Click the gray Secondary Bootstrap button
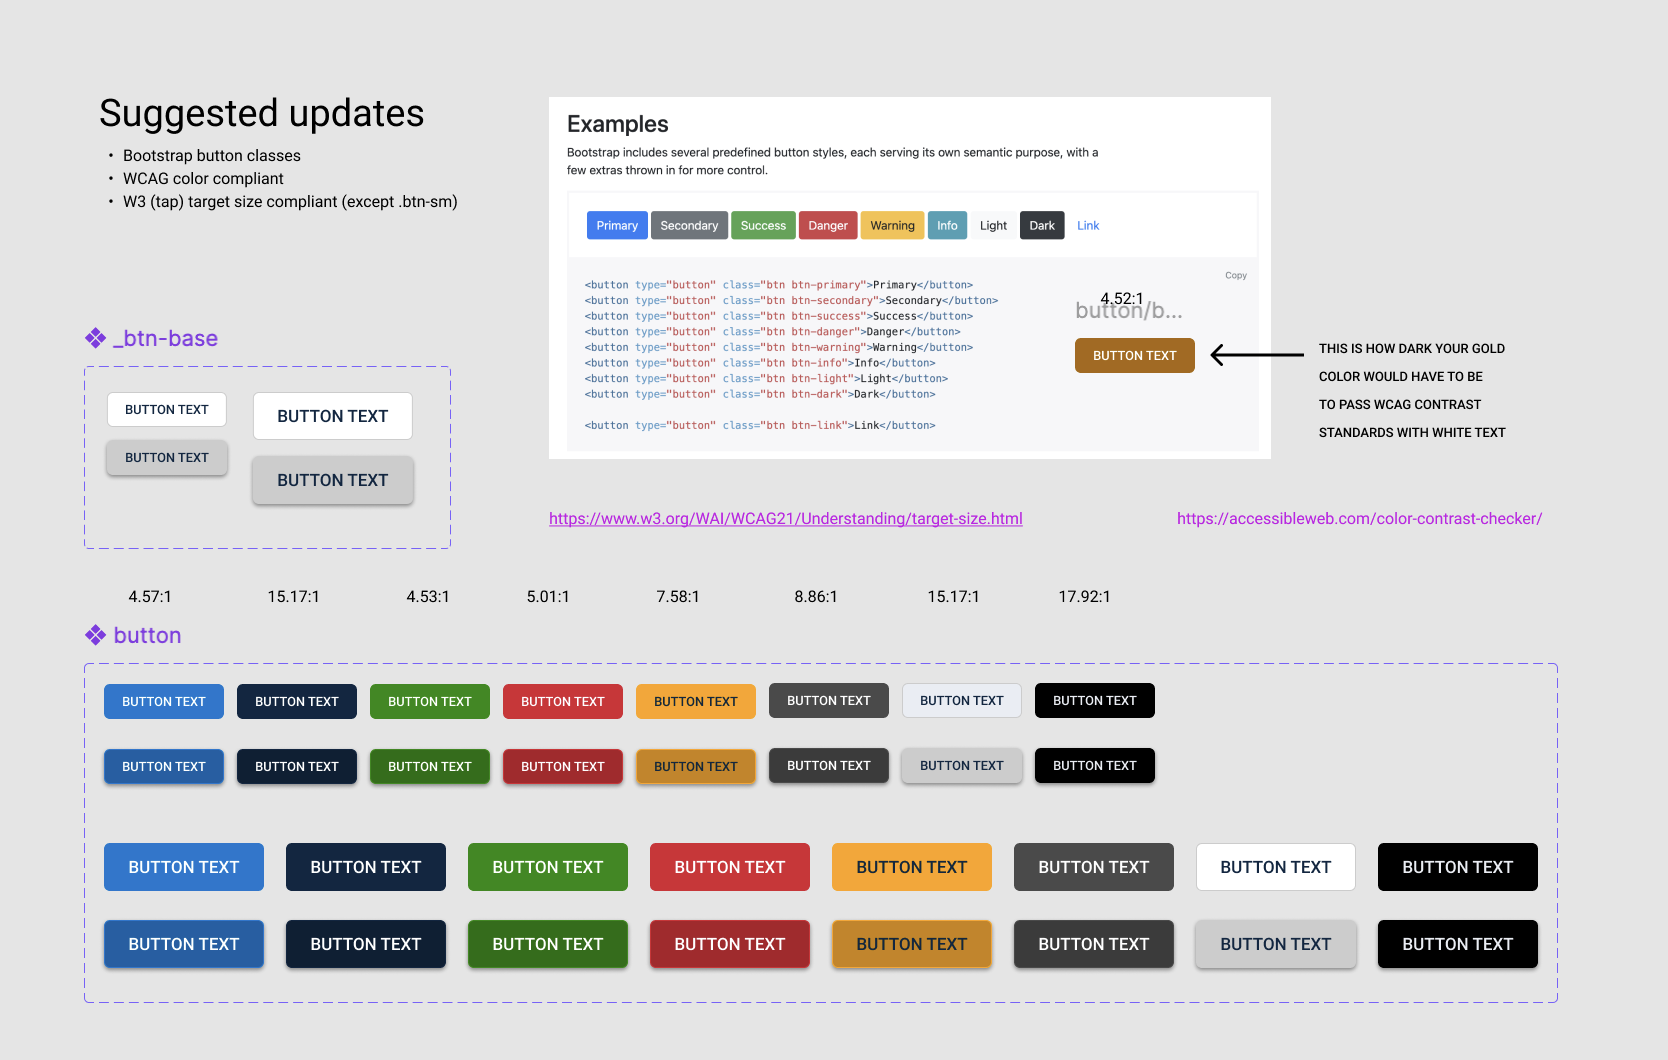The image size is (1668, 1060). [689, 226]
